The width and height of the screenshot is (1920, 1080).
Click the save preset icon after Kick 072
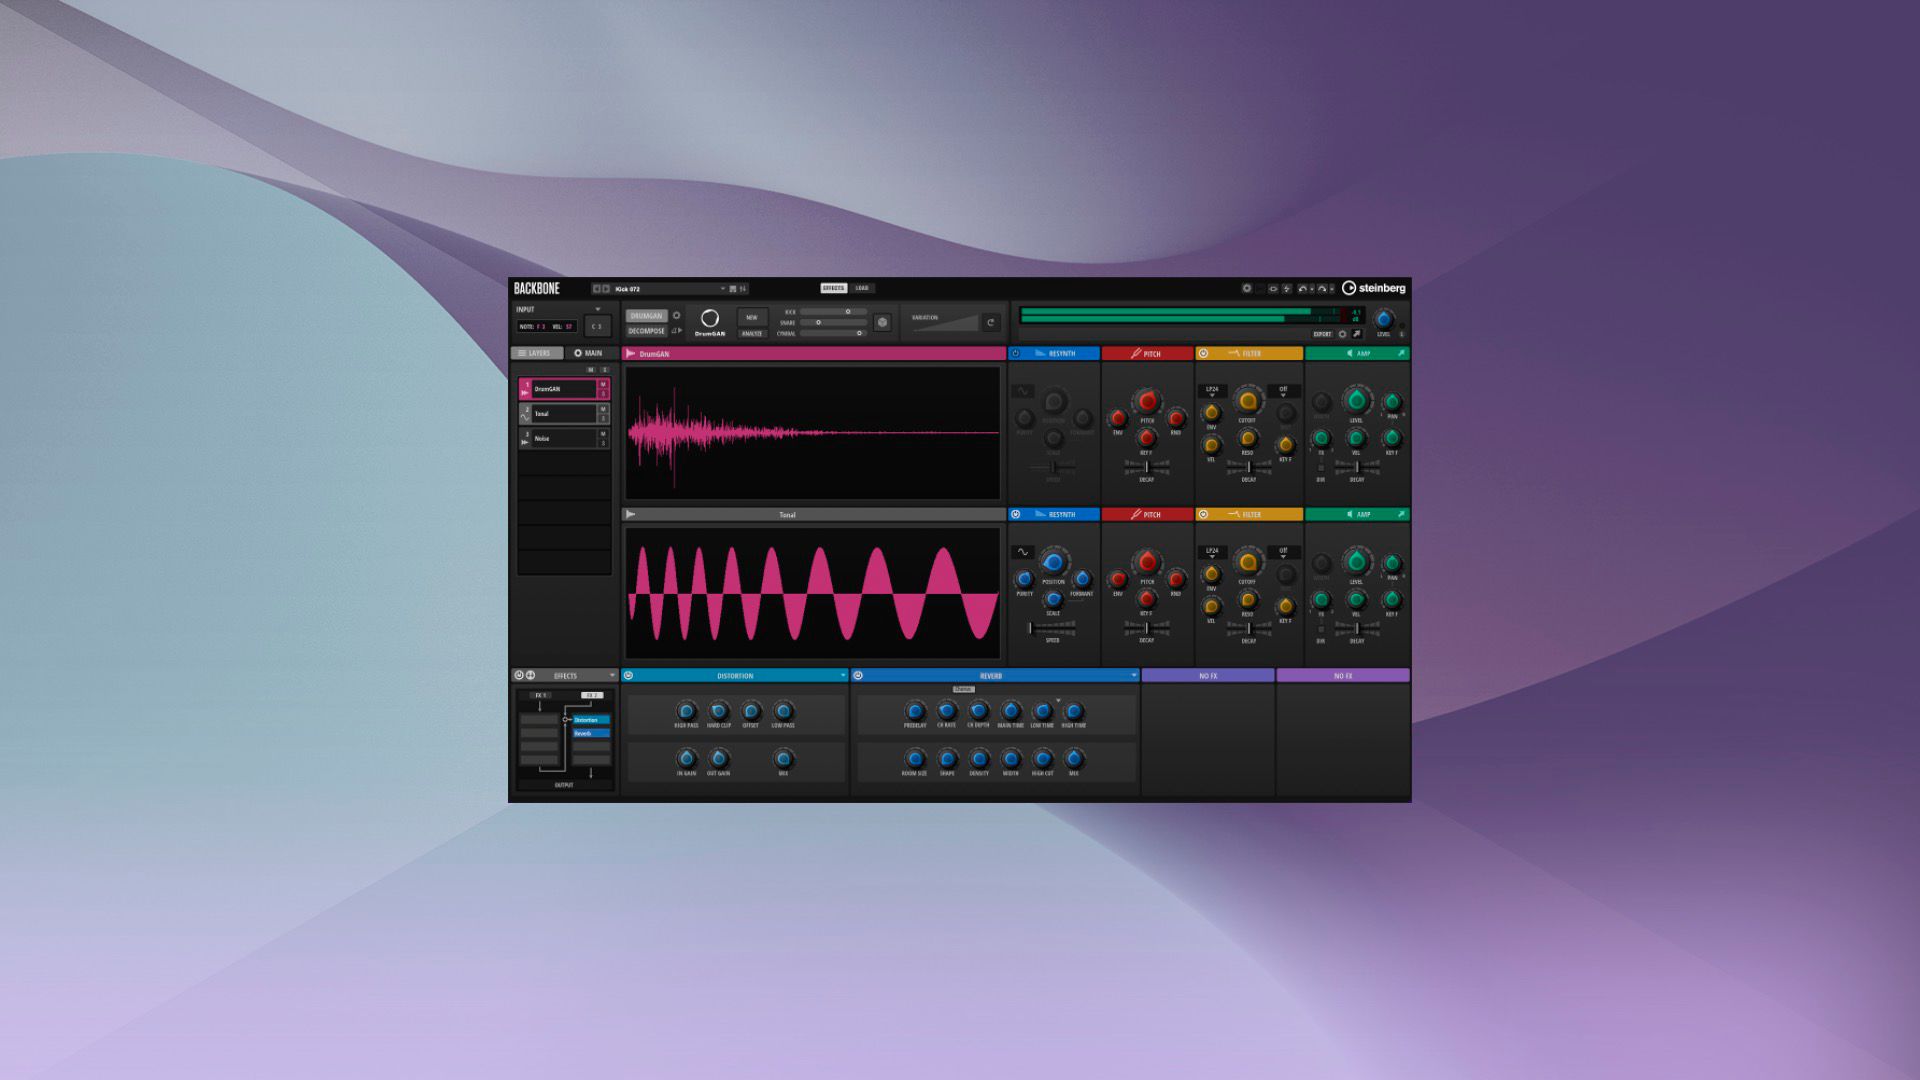coord(733,289)
